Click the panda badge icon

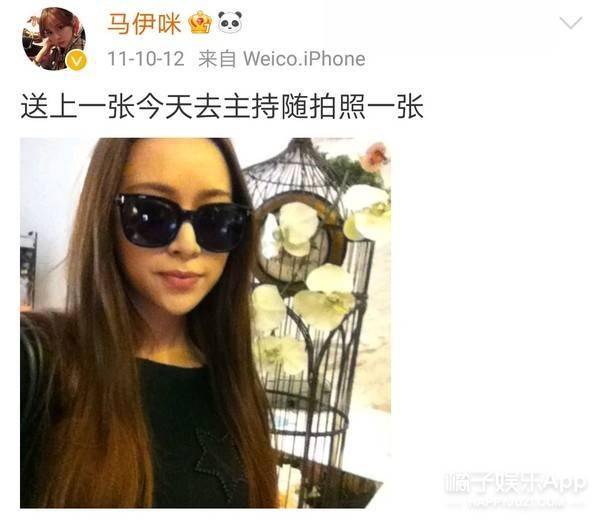[230, 22]
